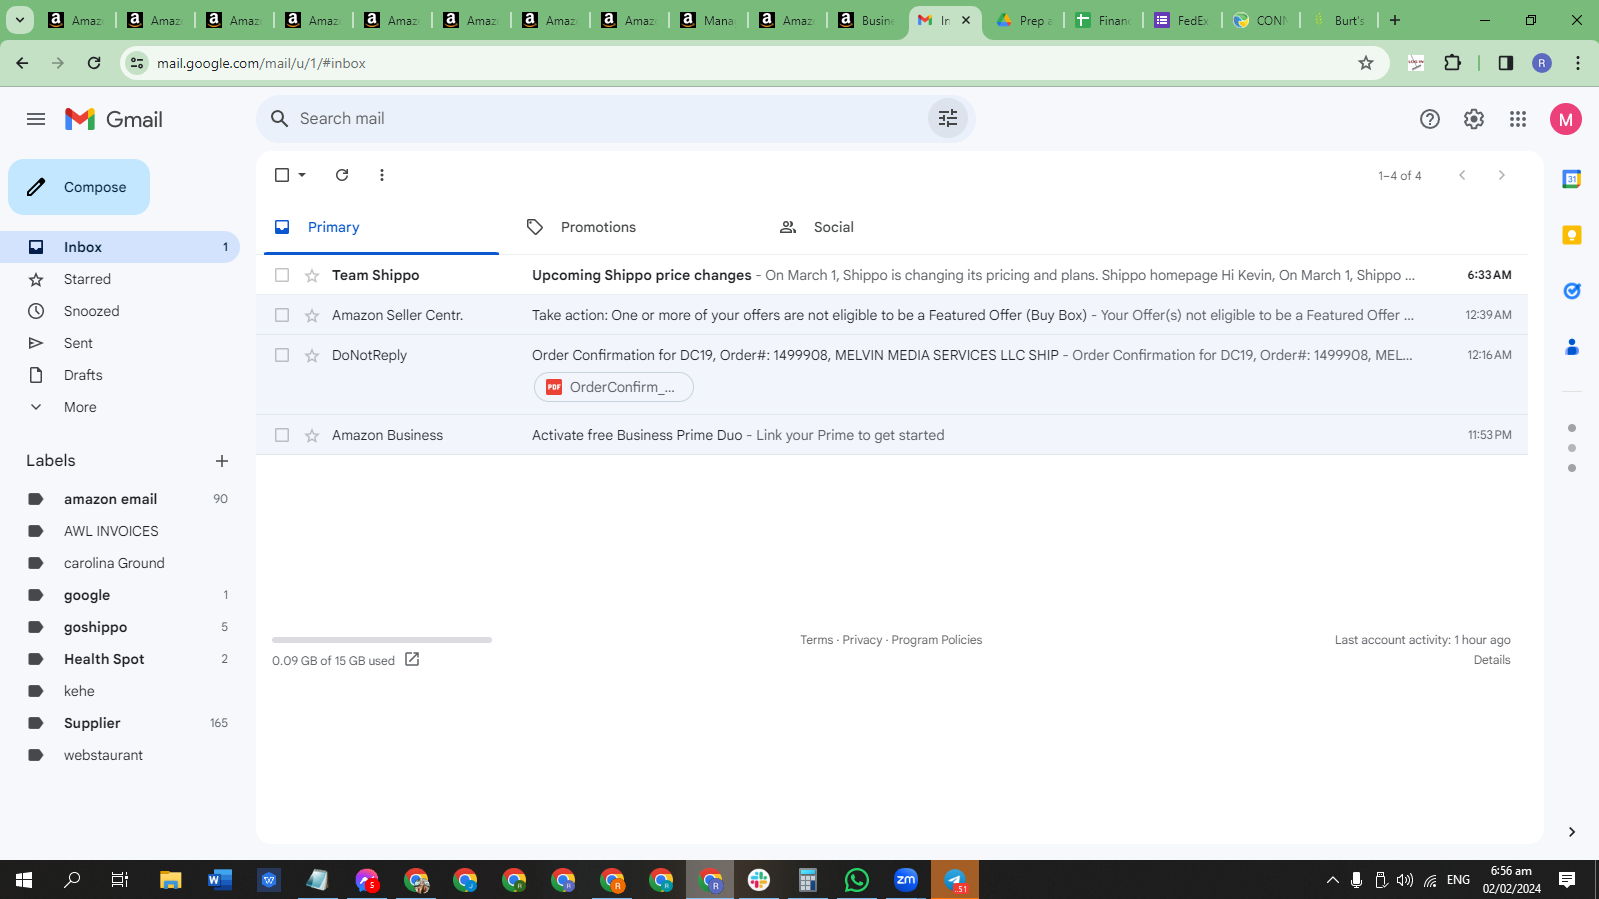This screenshot has height=899, width=1599.
Task: Open Zoom from the taskbar
Action: (906, 880)
